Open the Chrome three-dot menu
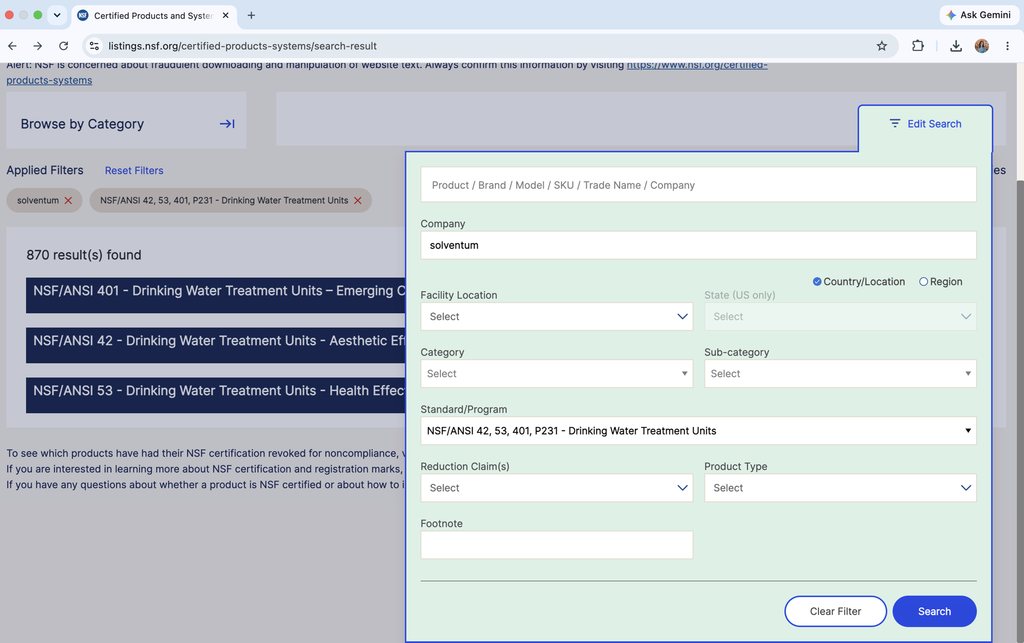The image size is (1024, 643). 1008,46
